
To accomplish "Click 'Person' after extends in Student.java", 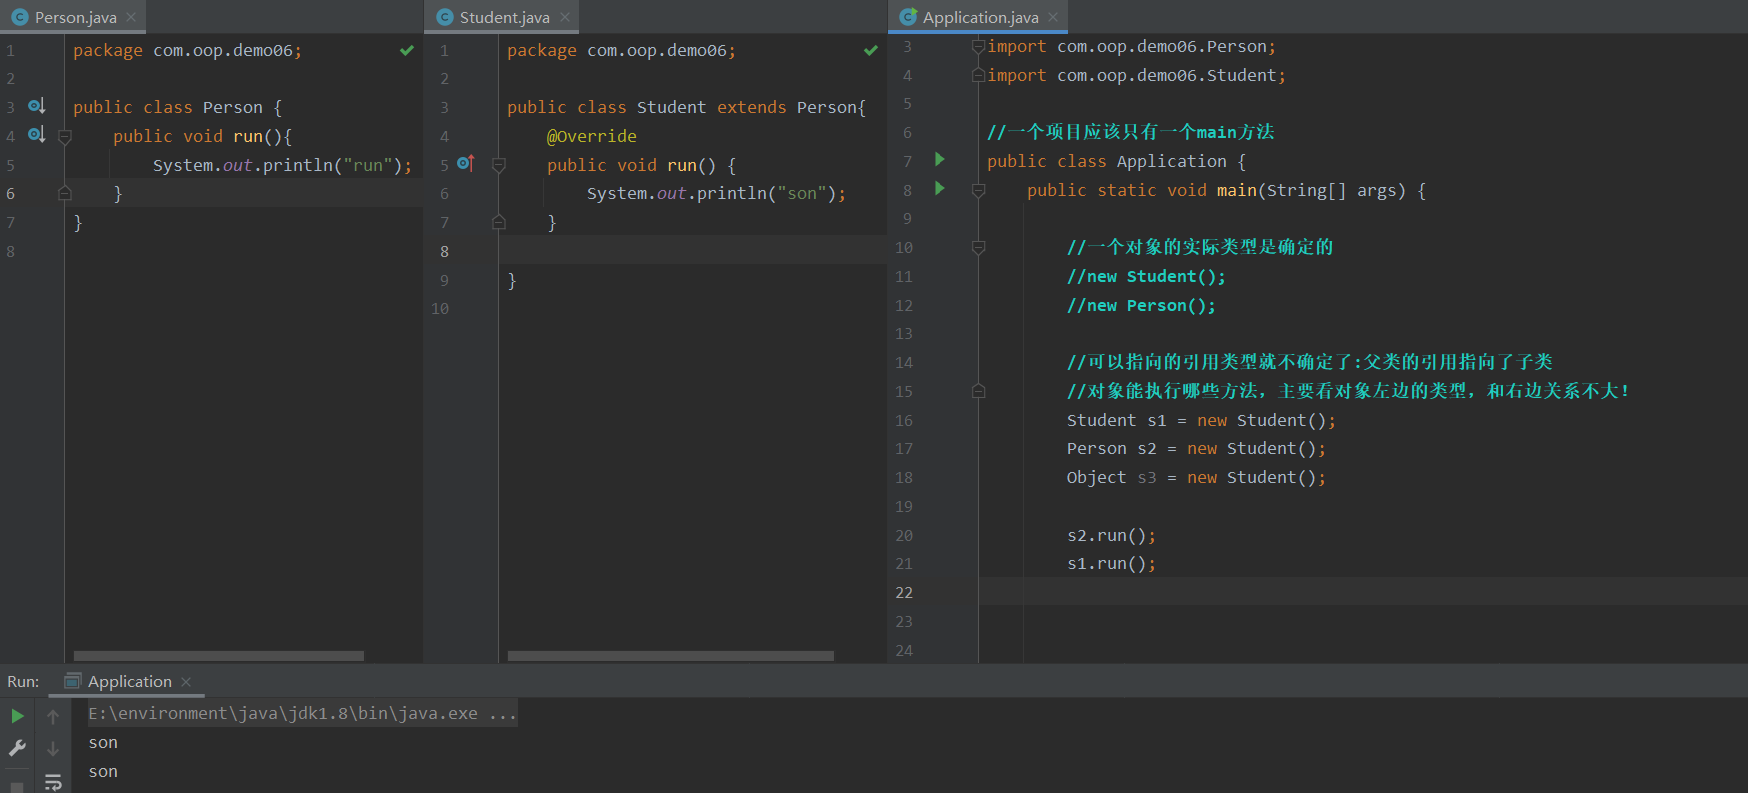I will pyautogui.click(x=826, y=107).
